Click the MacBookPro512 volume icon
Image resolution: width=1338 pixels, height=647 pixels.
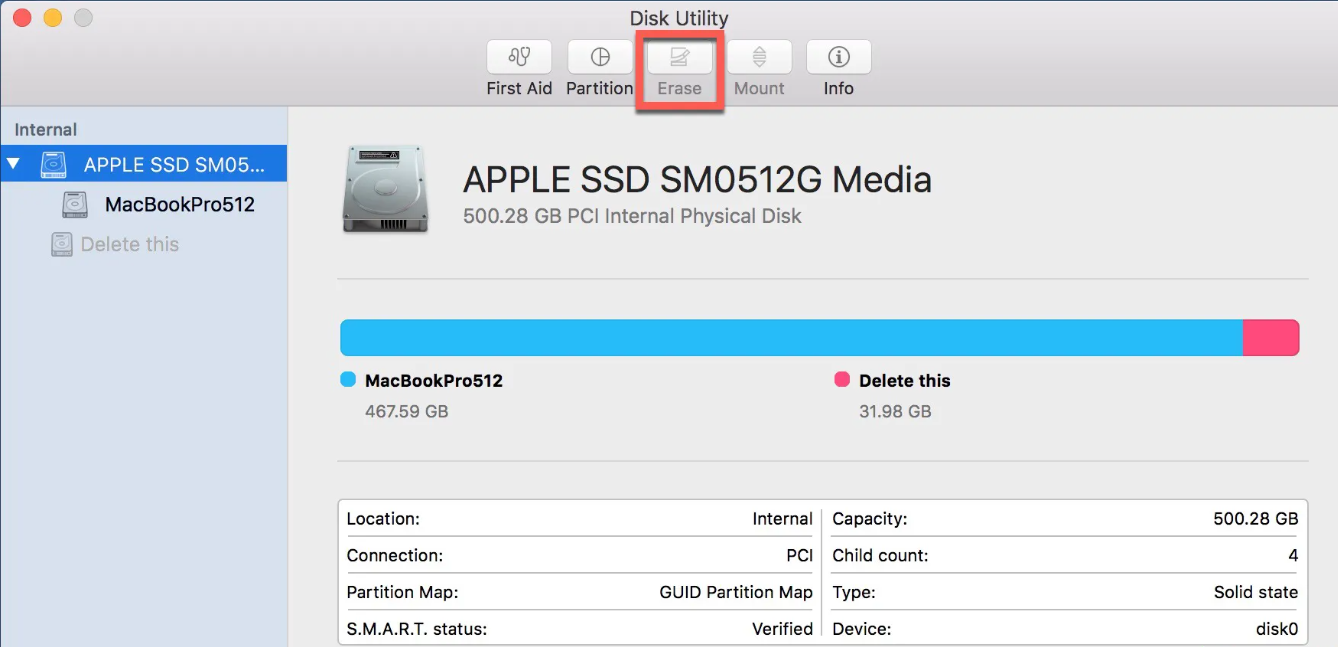(x=75, y=205)
